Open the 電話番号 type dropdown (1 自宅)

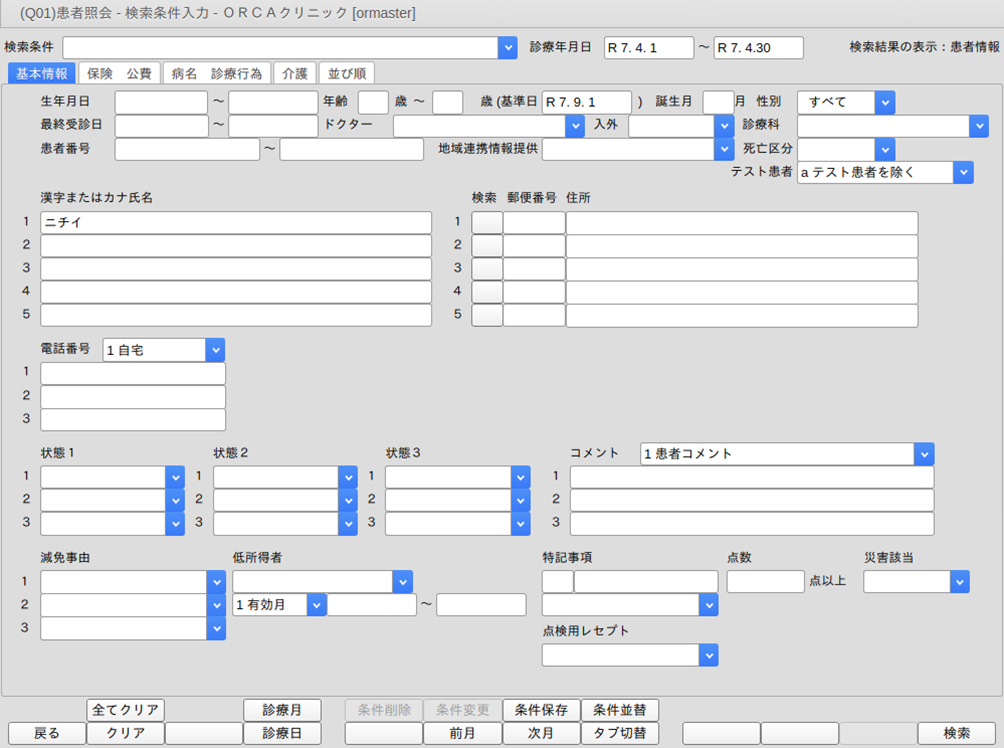tap(214, 350)
